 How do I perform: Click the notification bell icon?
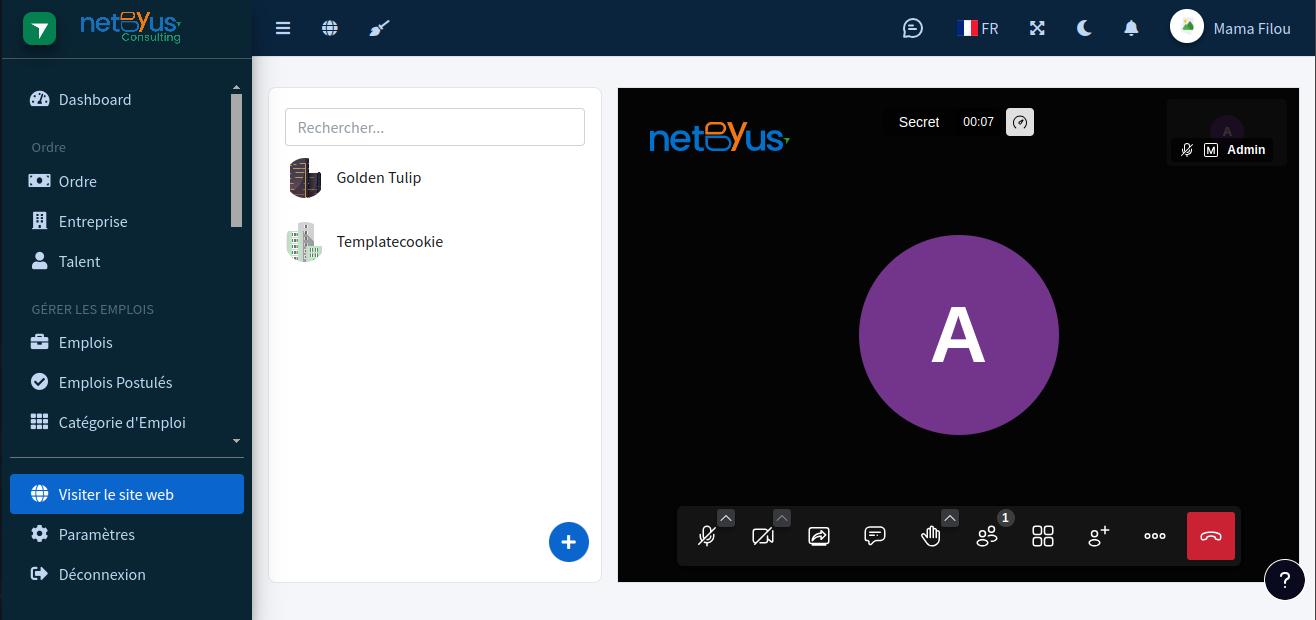[1131, 28]
